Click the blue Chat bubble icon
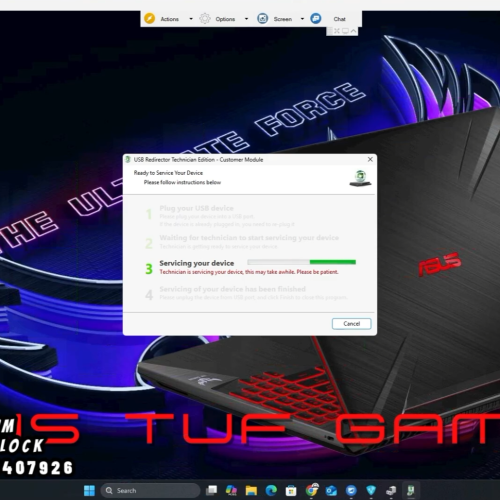Image resolution: width=500 pixels, height=500 pixels. pyautogui.click(x=316, y=18)
